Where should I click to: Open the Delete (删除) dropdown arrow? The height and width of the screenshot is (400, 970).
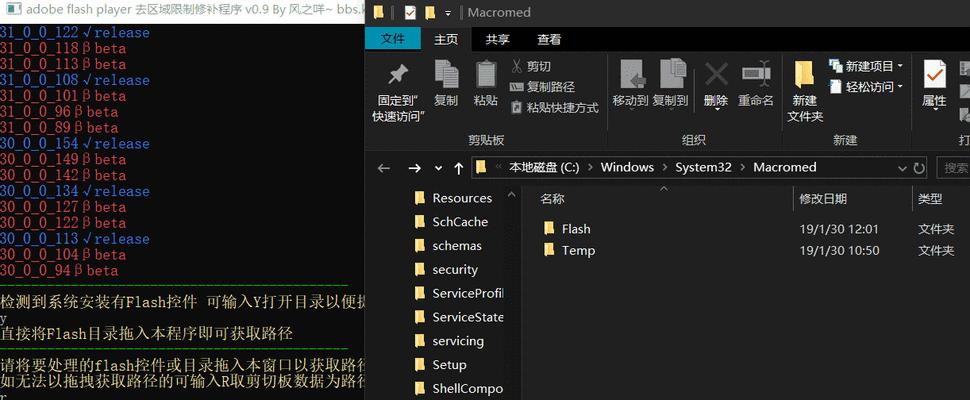pyautogui.click(x=716, y=111)
